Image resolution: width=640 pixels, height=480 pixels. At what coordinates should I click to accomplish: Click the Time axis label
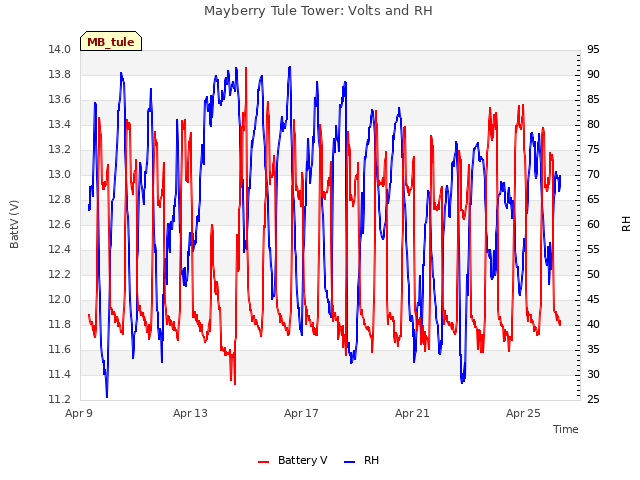click(566, 429)
